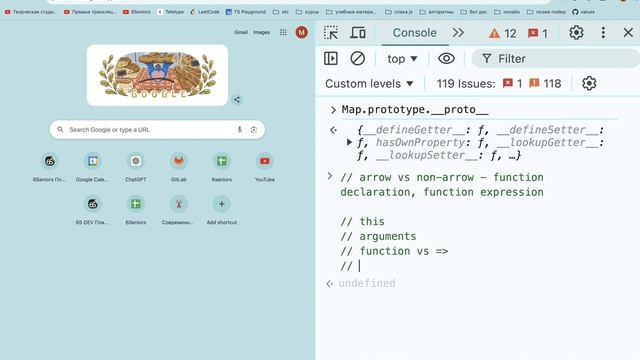640x360 pixels.
Task: Switch to the Console tab
Action: [414, 33]
